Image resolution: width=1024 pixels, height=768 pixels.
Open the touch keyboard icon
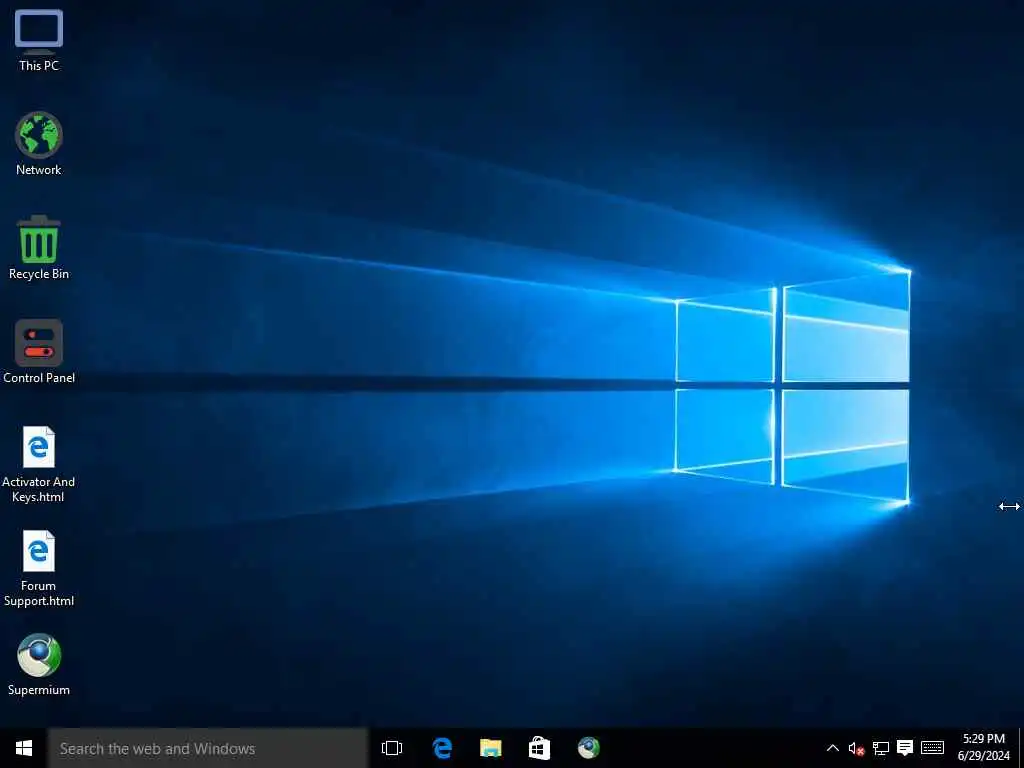933,748
